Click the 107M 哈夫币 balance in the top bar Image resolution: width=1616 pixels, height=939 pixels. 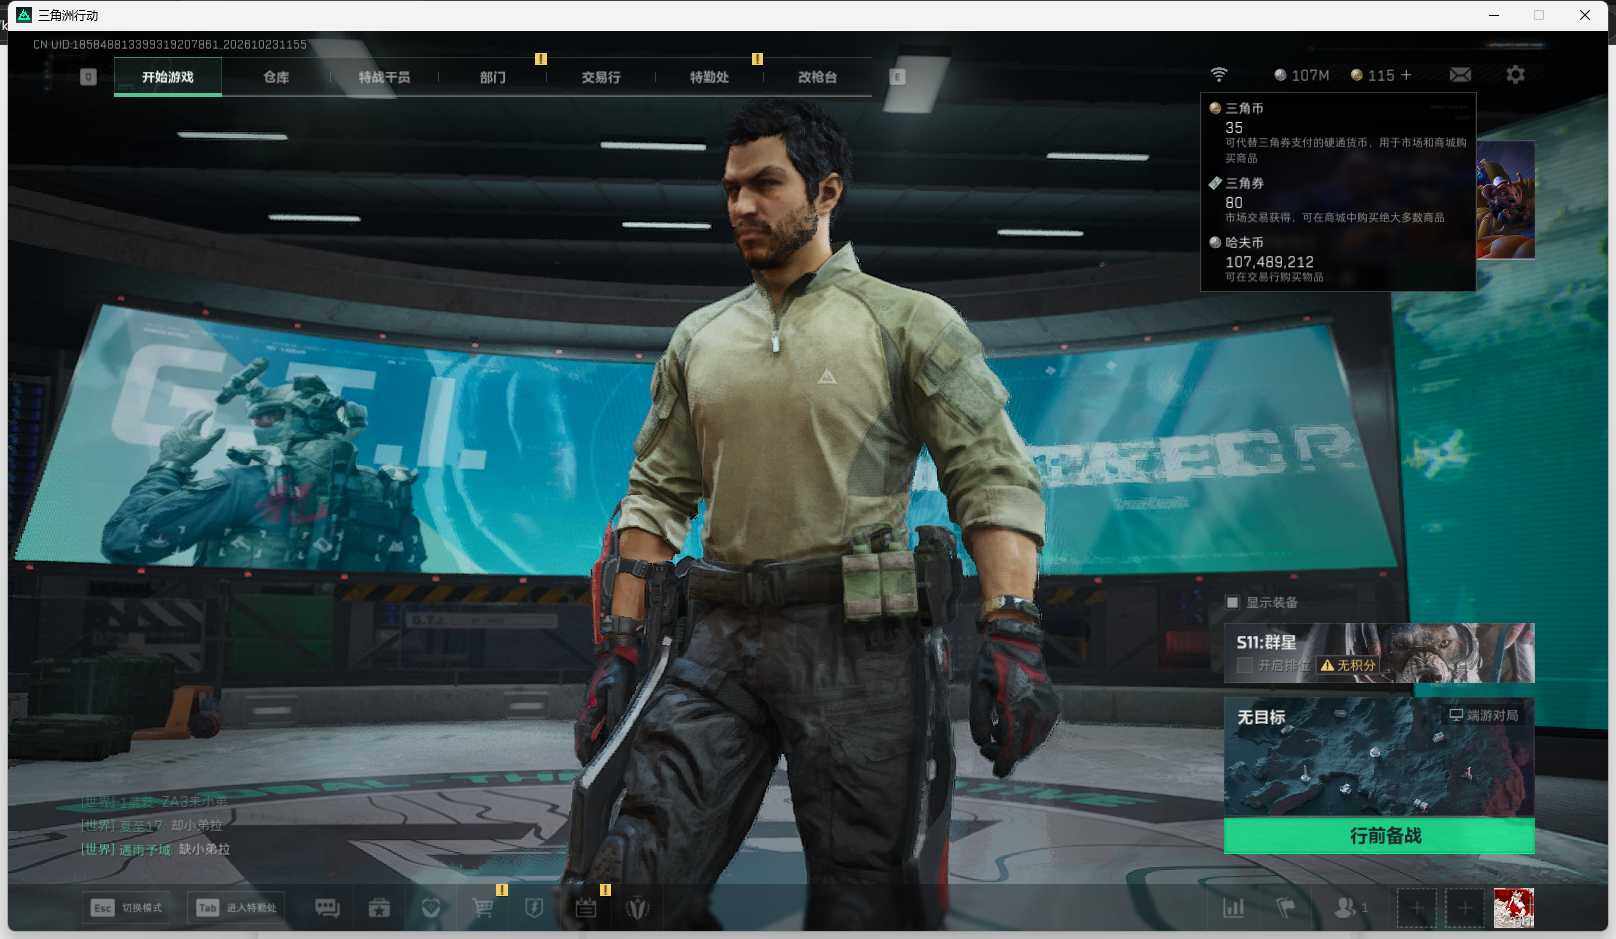pos(1301,75)
